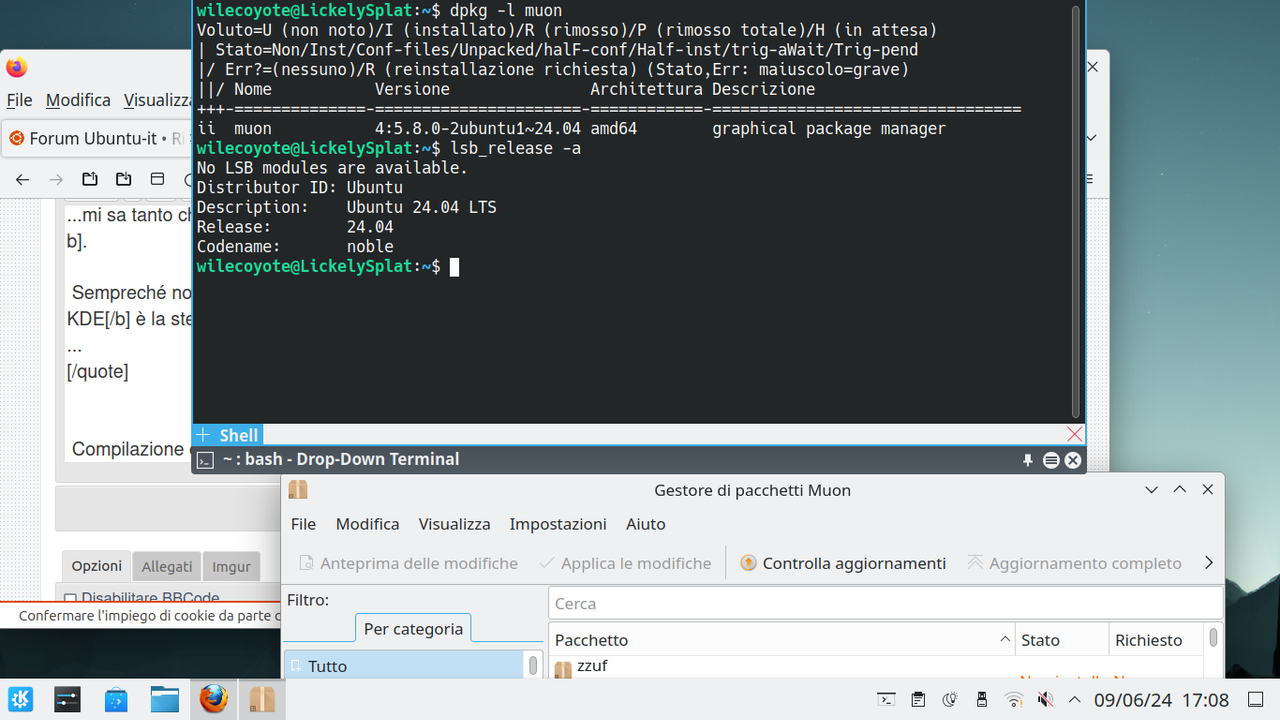Switch to Muon via taskbar icon
This screenshot has width=1280, height=720.
point(262,699)
